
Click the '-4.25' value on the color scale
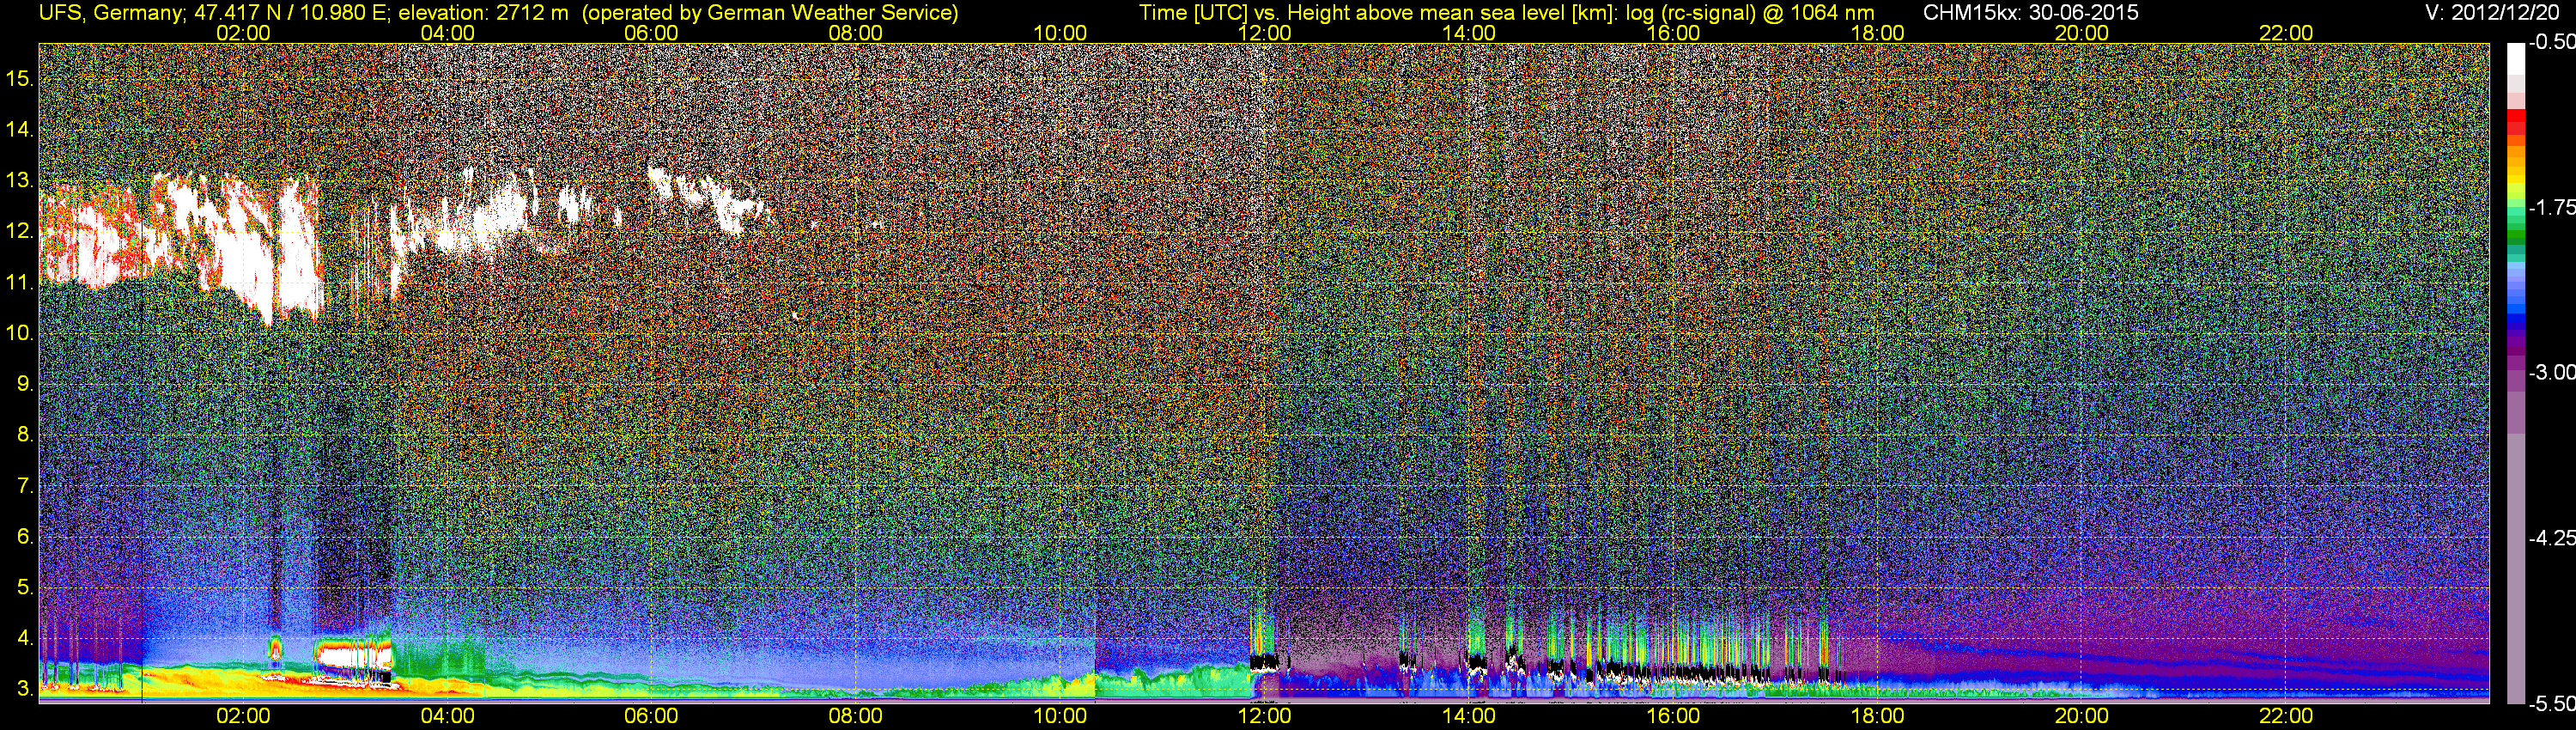[2551, 538]
